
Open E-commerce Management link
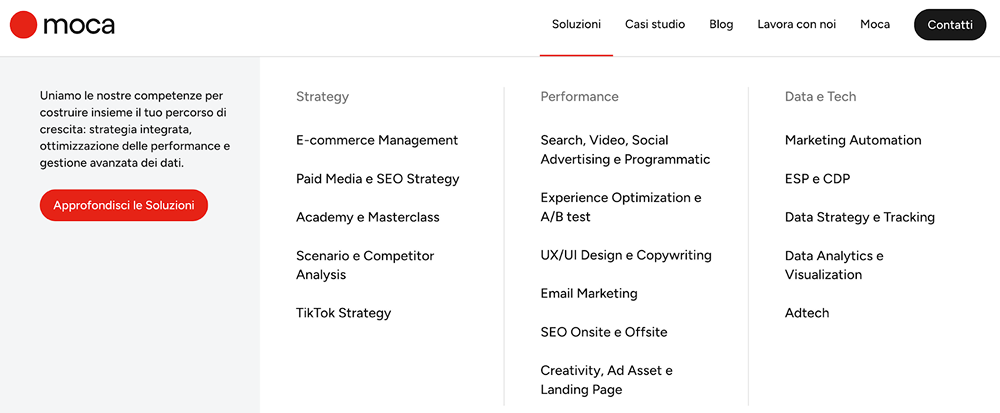(377, 140)
